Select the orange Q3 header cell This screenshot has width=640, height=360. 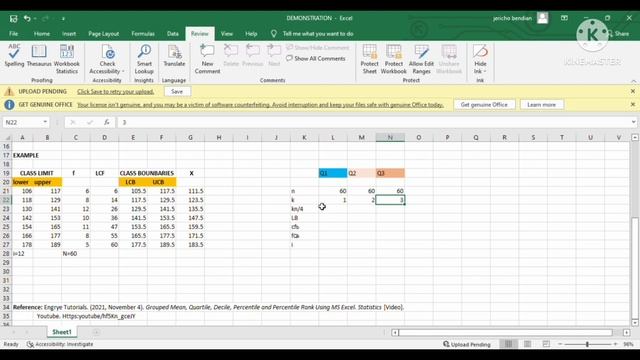tap(390, 173)
